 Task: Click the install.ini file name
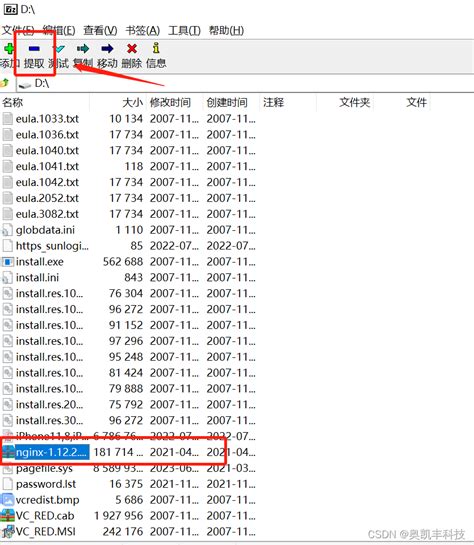coord(37,278)
